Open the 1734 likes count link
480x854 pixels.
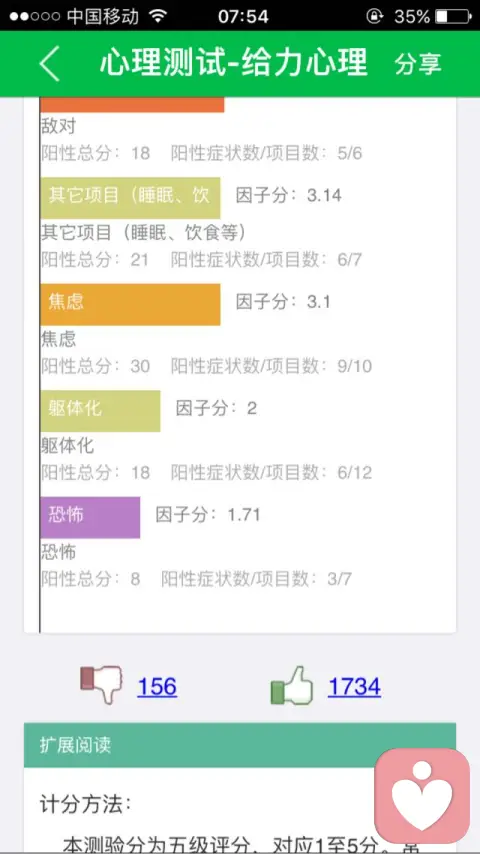coord(354,686)
